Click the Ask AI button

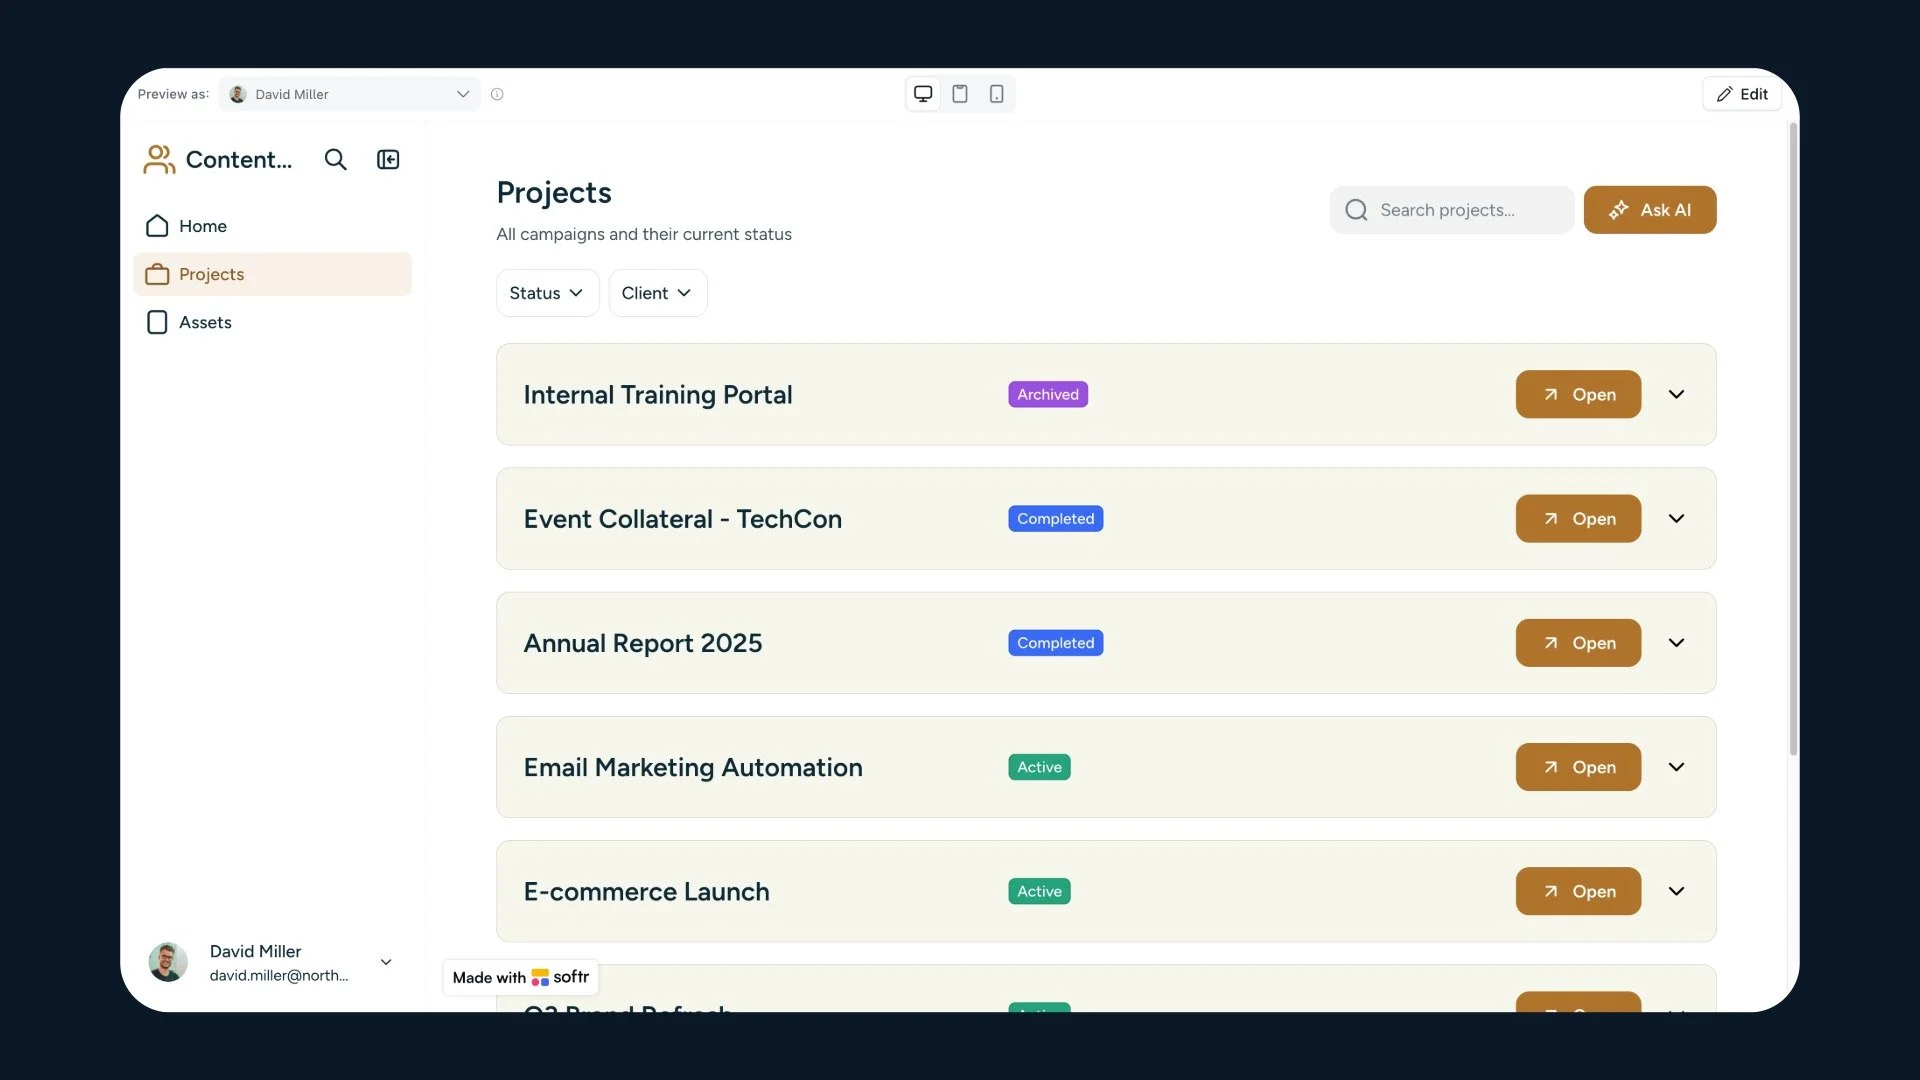(1649, 210)
